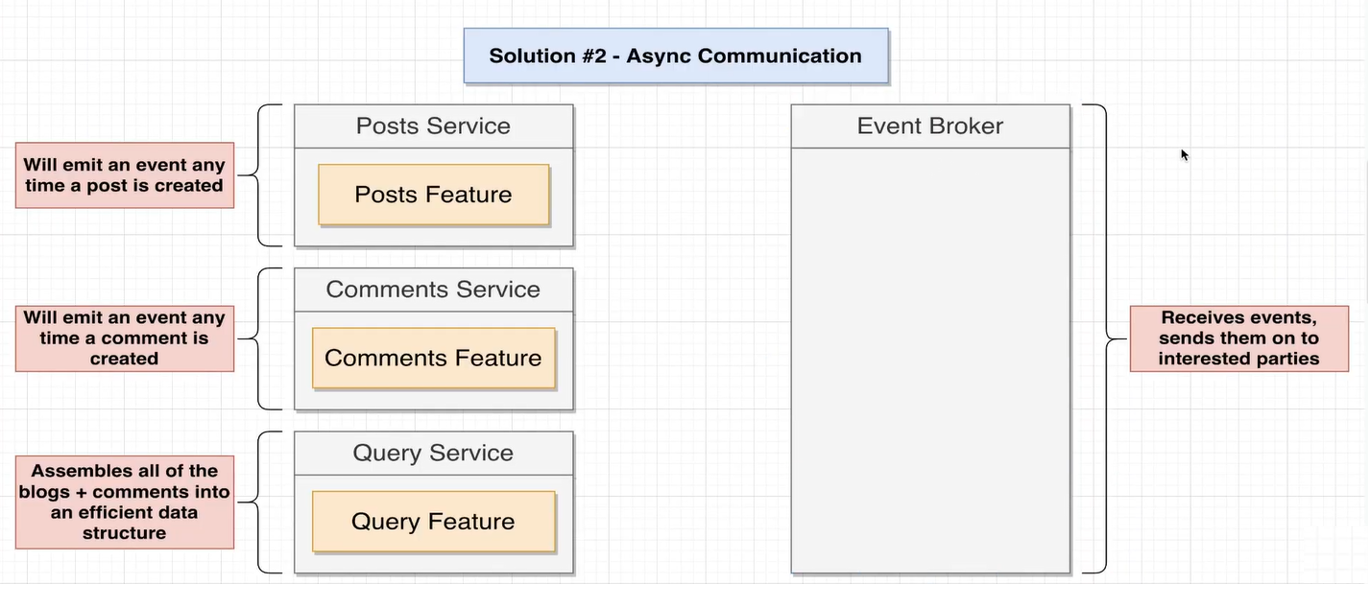
Task: Click the curly brace beside Comments Service
Action: (x=260, y=338)
